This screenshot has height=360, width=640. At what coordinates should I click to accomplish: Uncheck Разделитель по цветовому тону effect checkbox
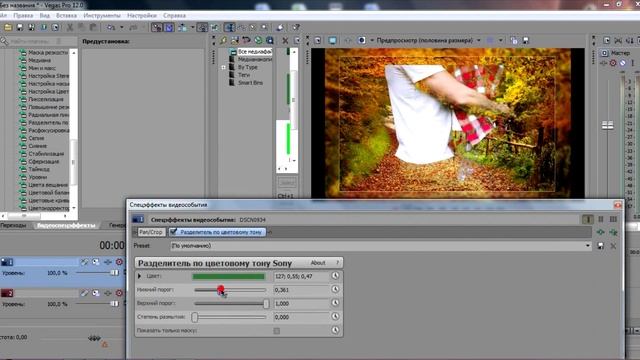pyautogui.click(x=173, y=232)
